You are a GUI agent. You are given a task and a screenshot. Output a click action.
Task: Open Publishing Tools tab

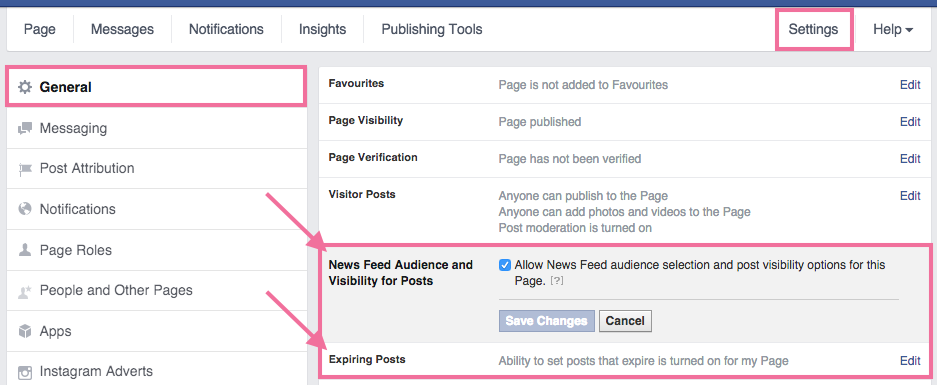click(431, 29)
